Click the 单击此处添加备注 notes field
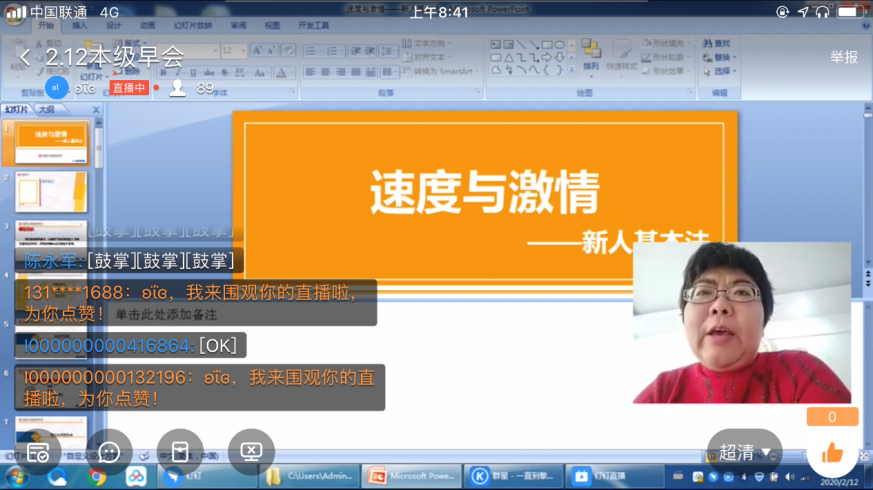This screenshot has width=873, height=490. point(166,314)
